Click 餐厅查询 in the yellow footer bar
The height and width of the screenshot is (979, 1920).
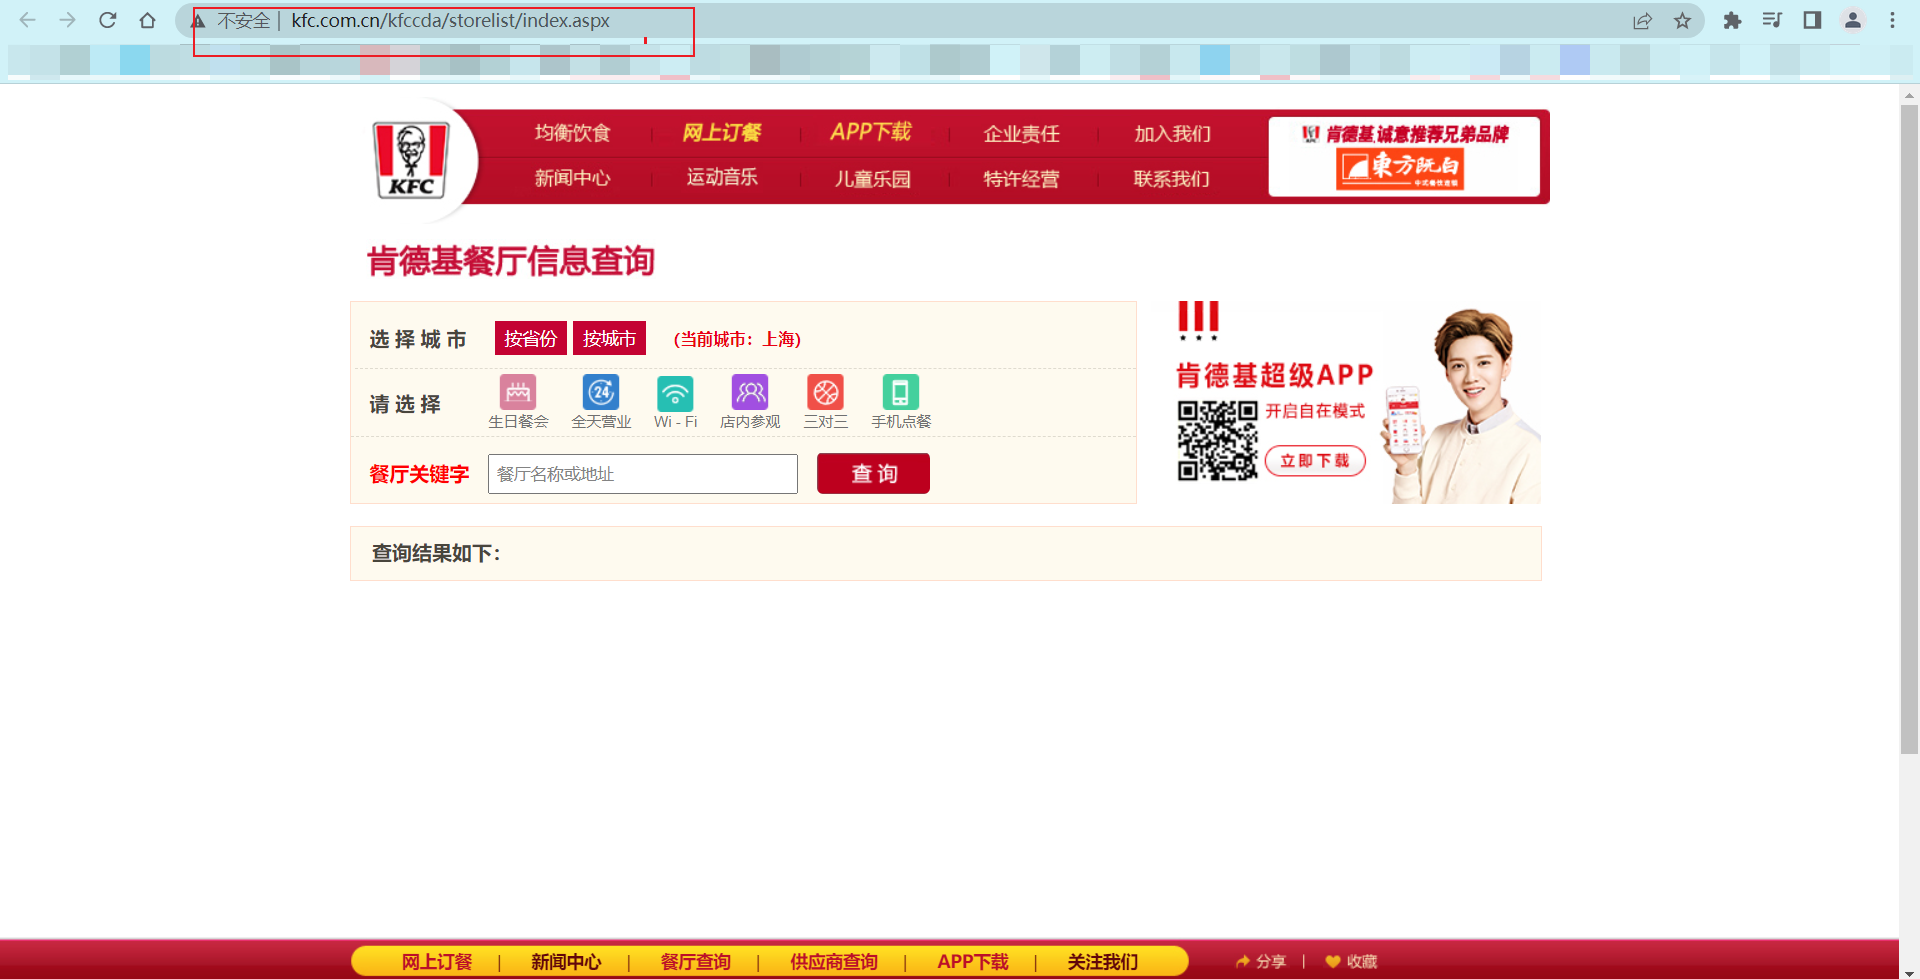point(695,961)
